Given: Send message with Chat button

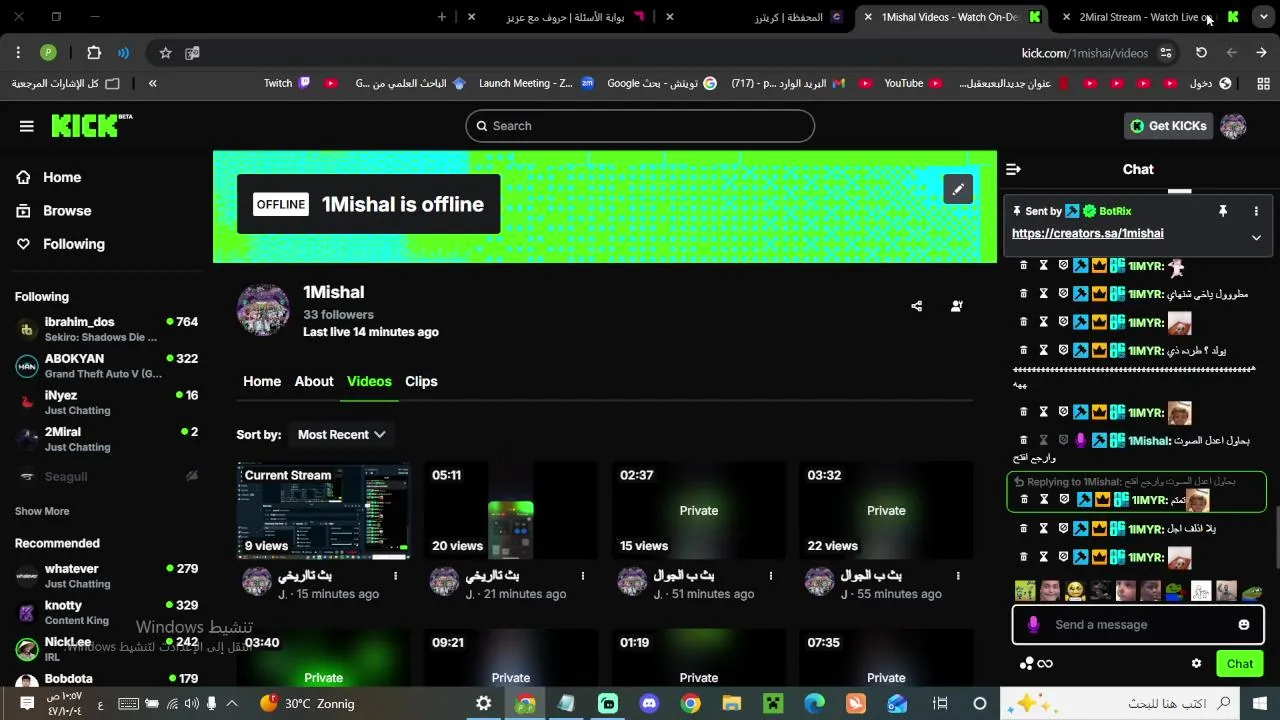Looking at the screenshot, I should coord(1240,663).
